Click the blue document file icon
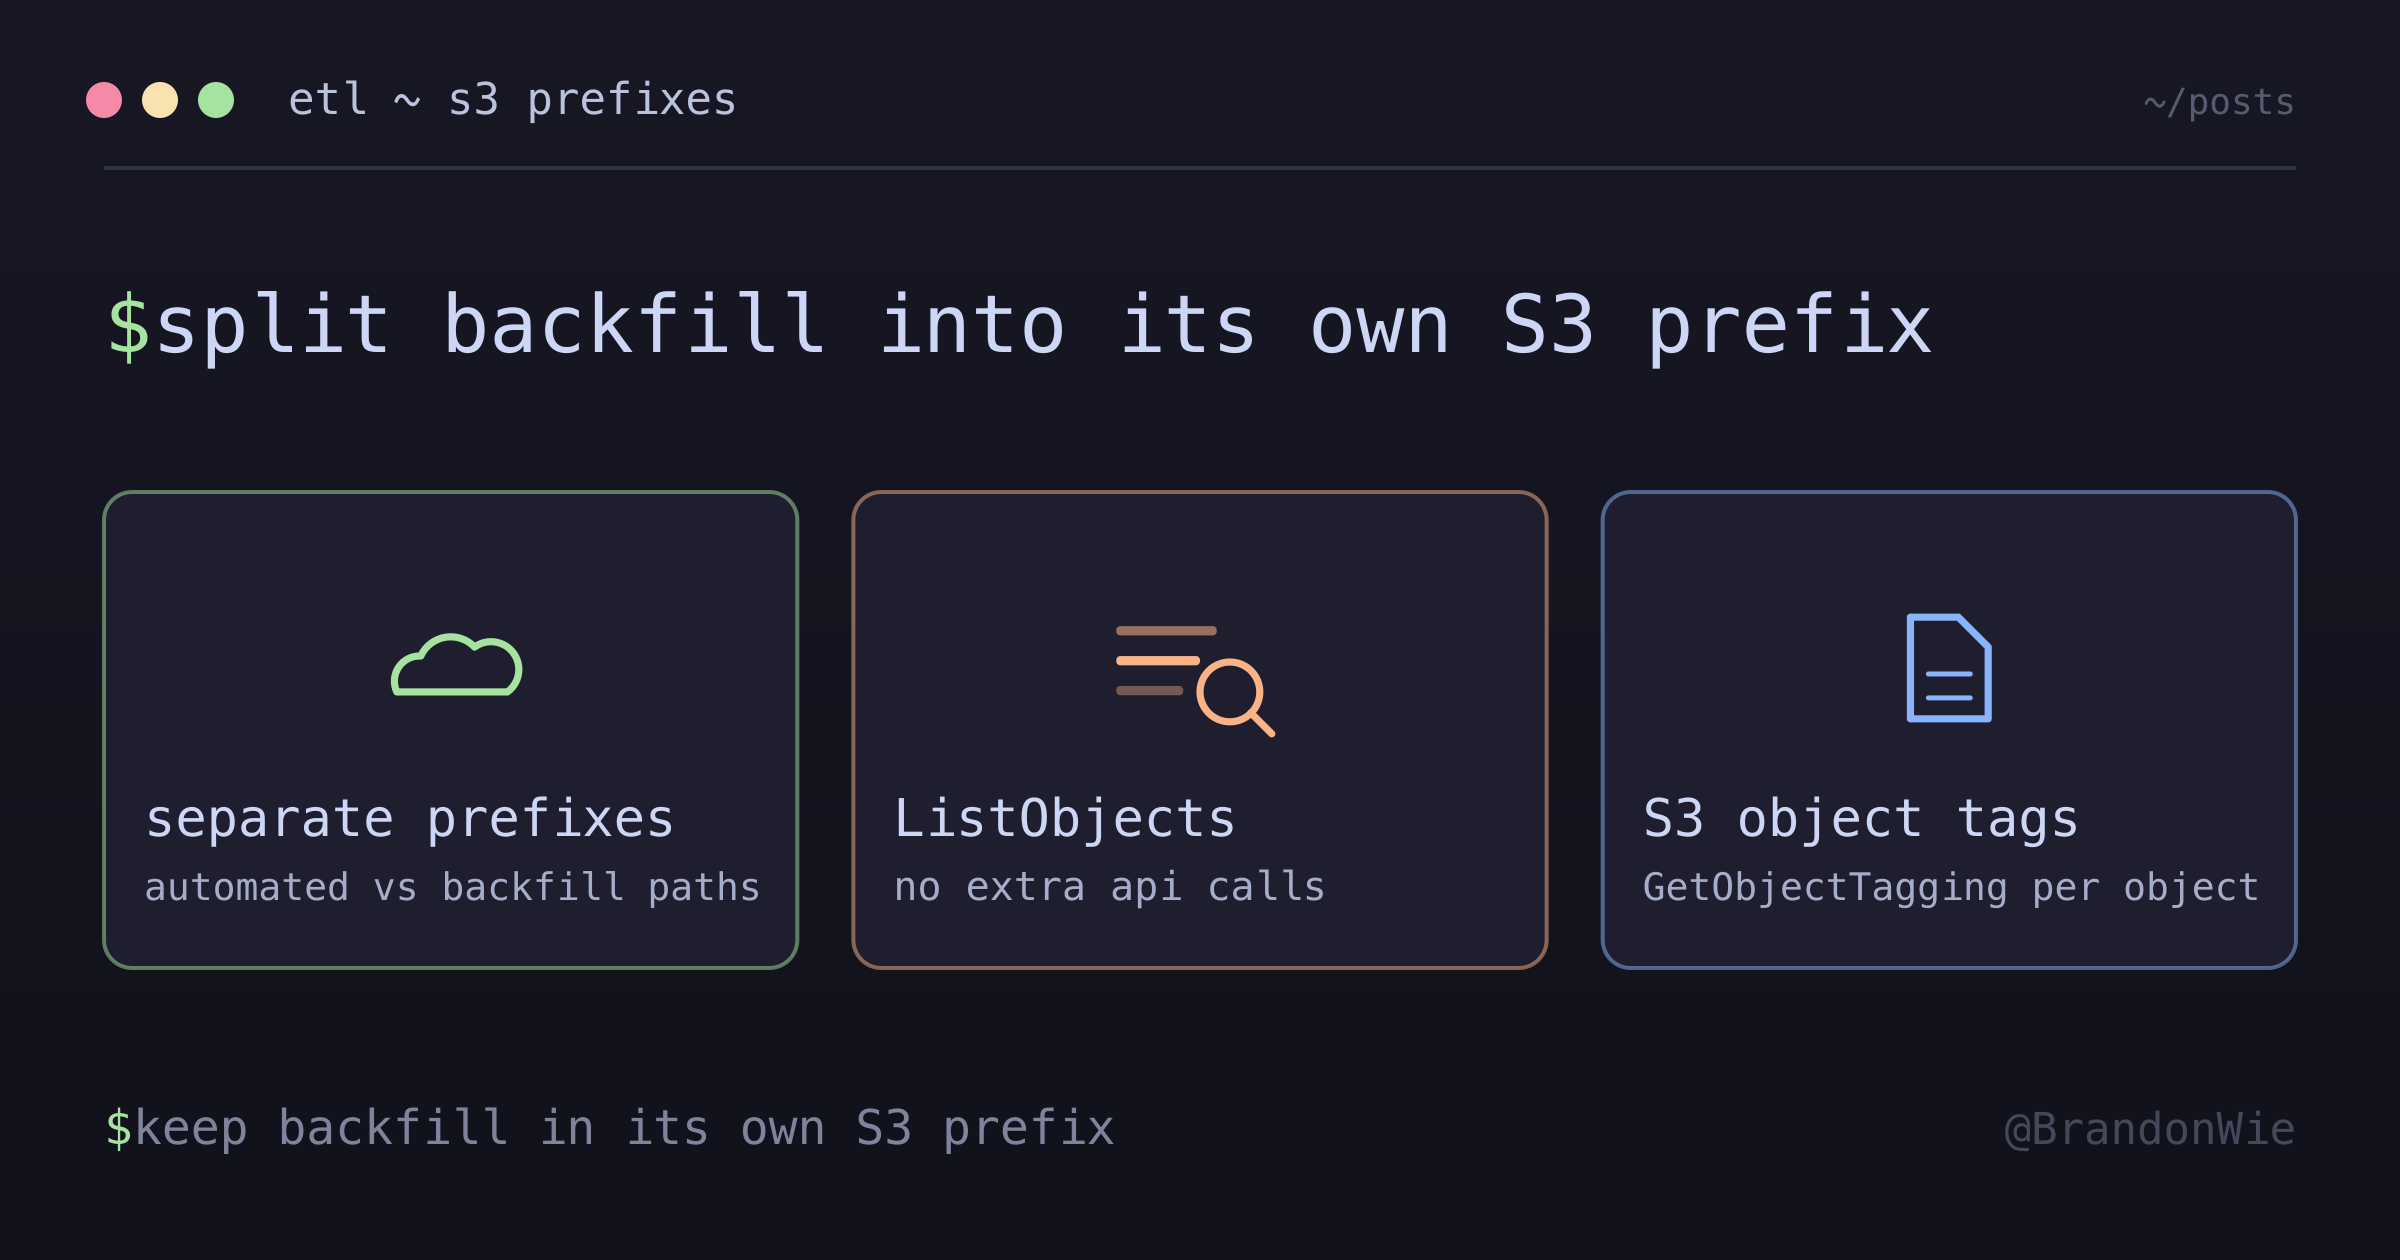2400x1260 pixels. point(1949,668)
